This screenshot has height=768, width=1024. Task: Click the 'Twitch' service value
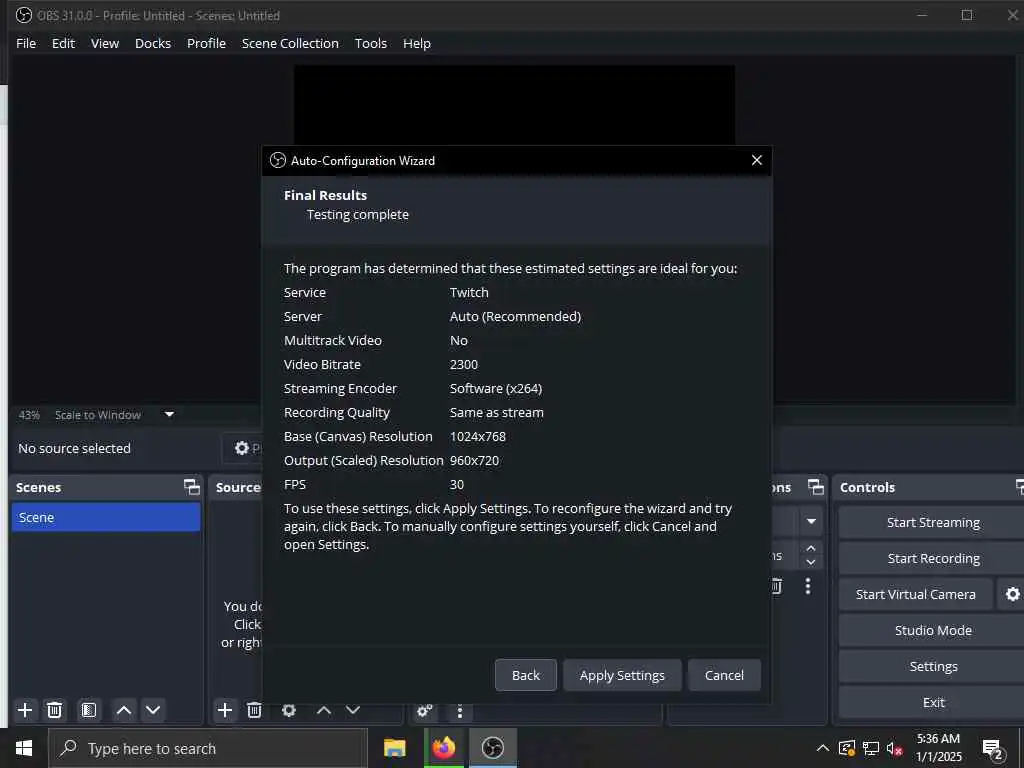click(x=469, y=293)
